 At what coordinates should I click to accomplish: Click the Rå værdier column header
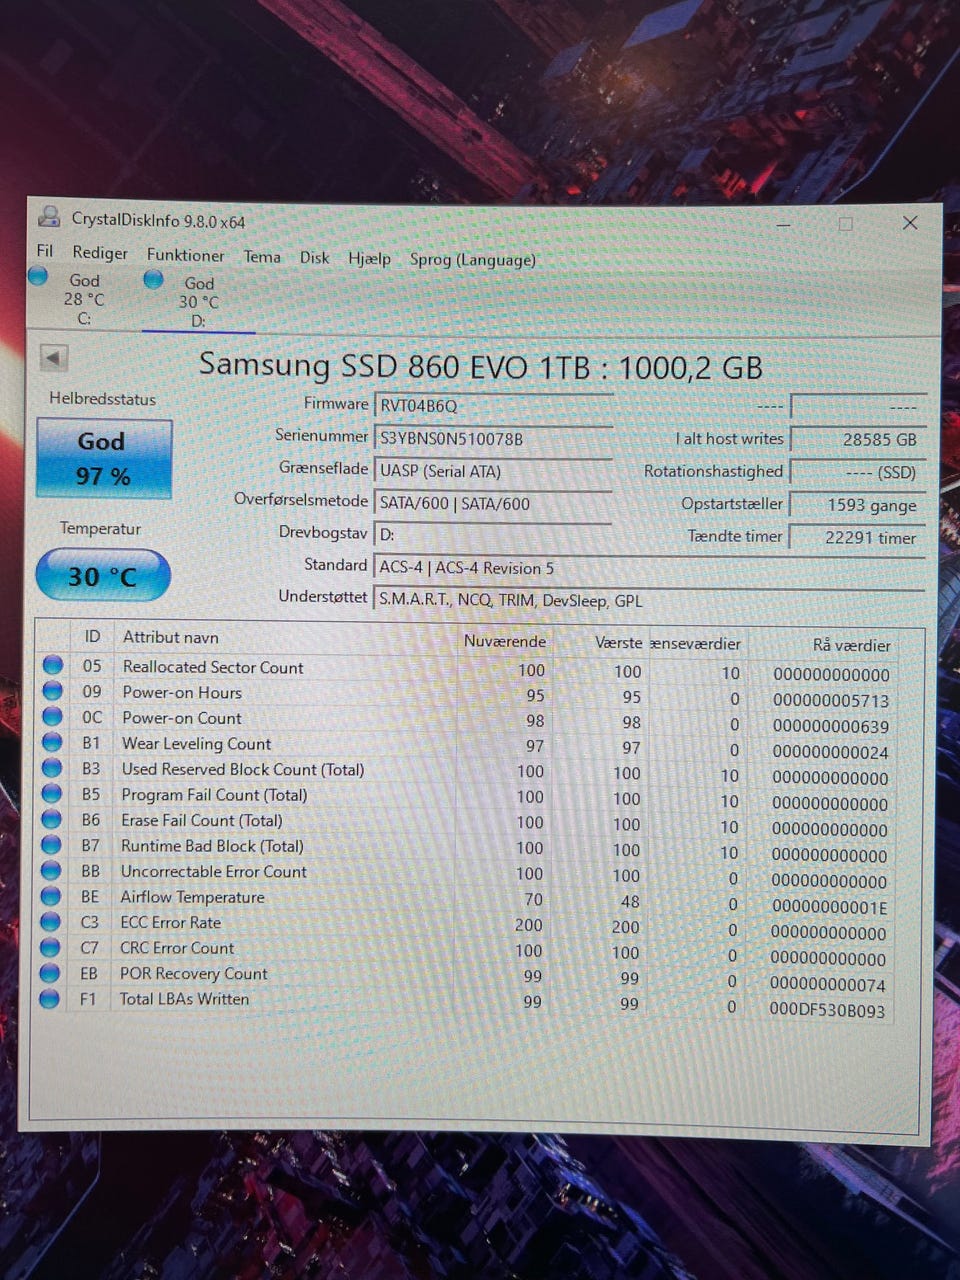(851, 645)
